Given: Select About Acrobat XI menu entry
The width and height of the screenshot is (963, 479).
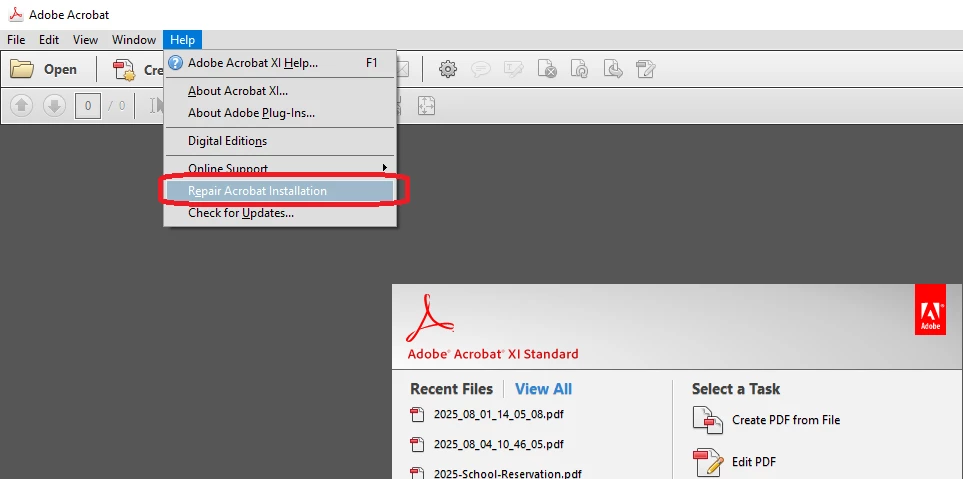Looking at the screenshot, I should (x=280, y=91).
